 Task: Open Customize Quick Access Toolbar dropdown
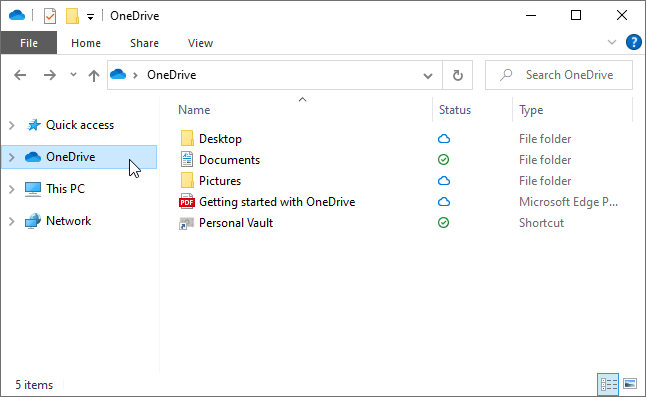tap(90, 17)
